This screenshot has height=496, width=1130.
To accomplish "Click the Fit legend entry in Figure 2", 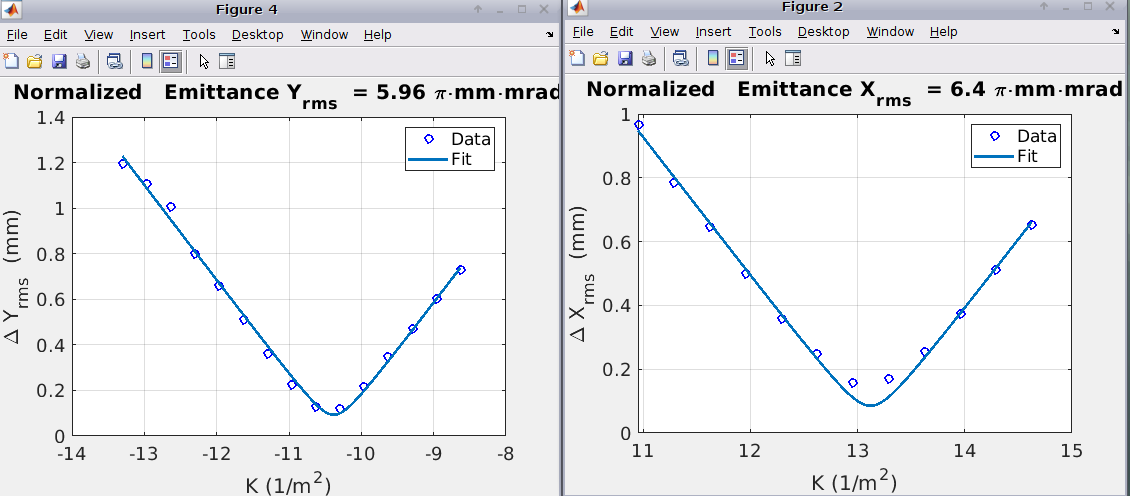I will click(x=1027, y=156).
